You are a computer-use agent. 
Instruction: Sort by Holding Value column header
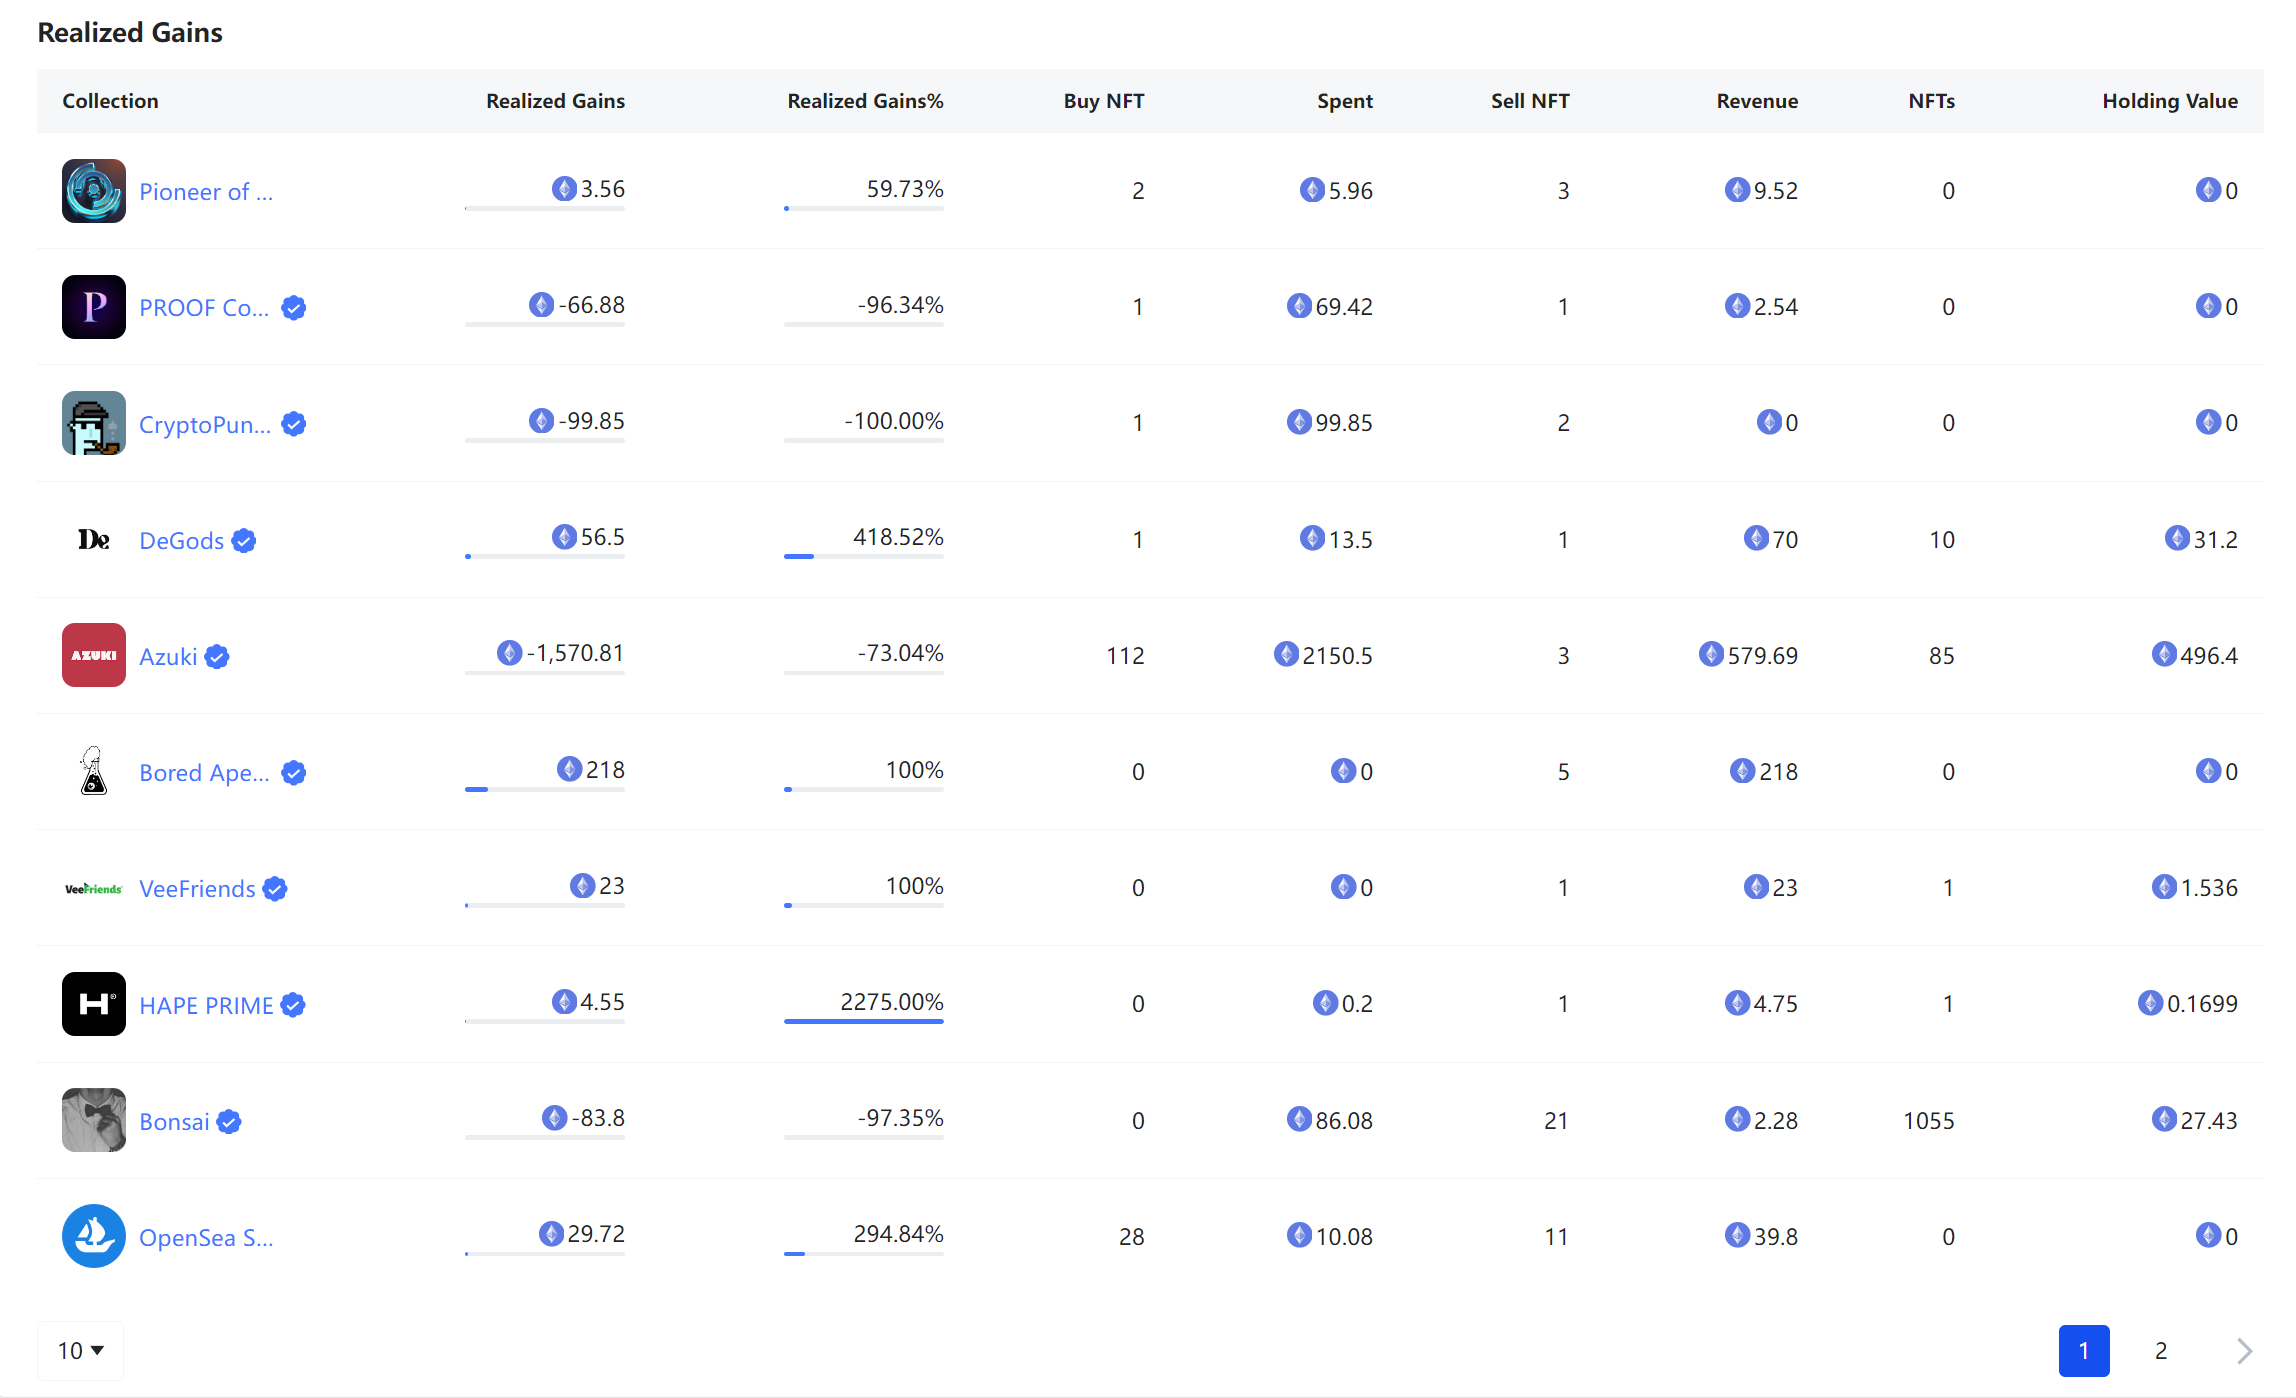pyautogui.click(x=2169, y=101)
